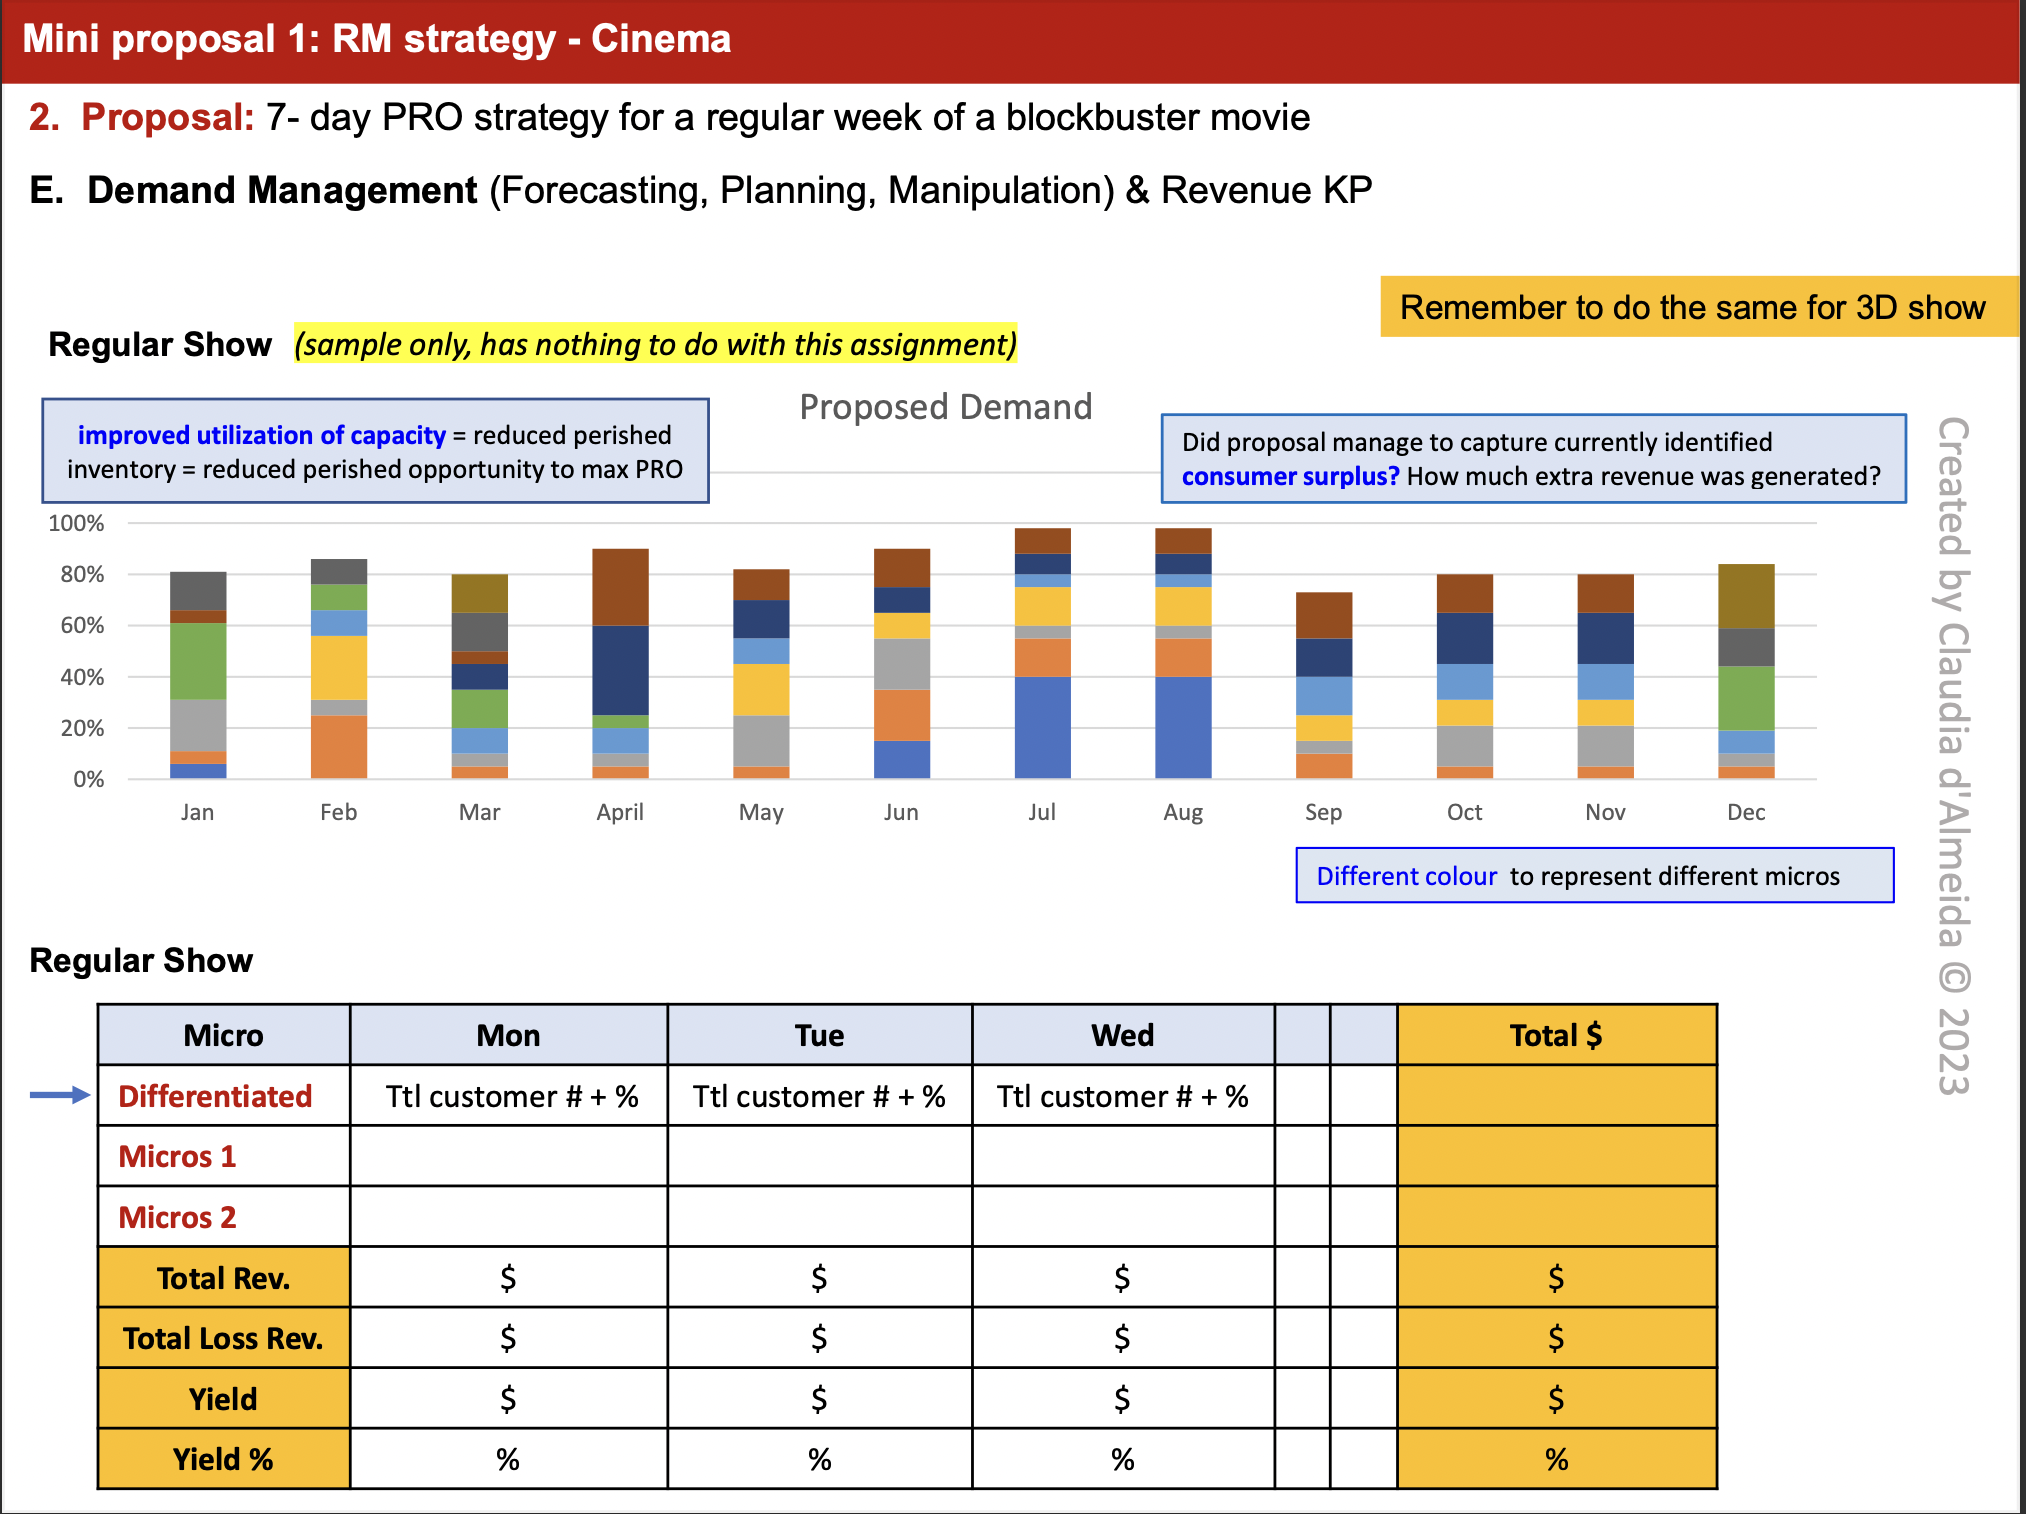Click the blue arrow beside Differentiated row
This screenshot has height=1514, width=2026.
(x=59, y=1096)
